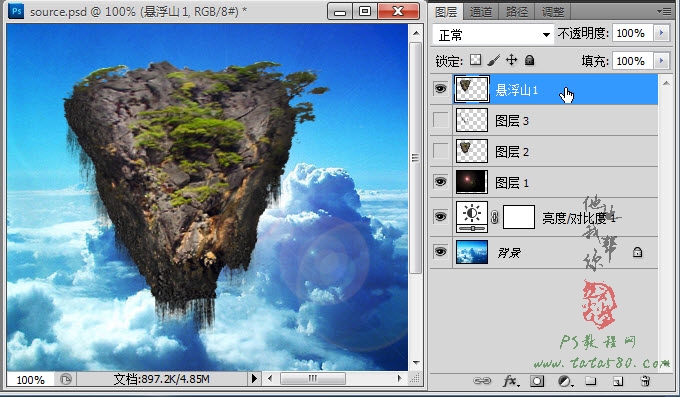Click the 图层 1 layer name
Screen dimensions: 680x397
512,182
